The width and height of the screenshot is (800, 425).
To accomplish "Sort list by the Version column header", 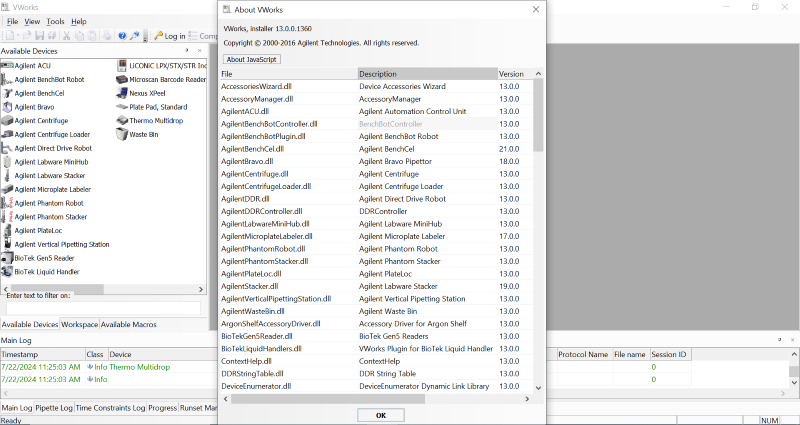I will pos(515,74).
